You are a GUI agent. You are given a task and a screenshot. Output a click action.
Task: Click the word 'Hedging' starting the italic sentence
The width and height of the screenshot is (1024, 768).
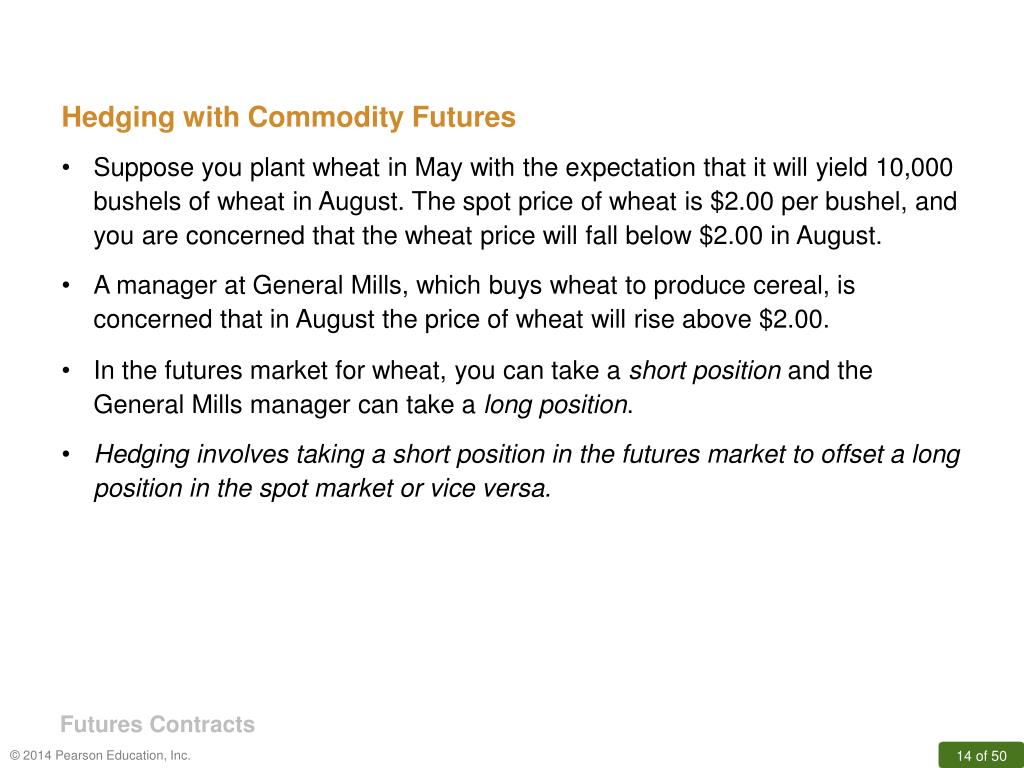pyautogui.click(x=142, y=455)
